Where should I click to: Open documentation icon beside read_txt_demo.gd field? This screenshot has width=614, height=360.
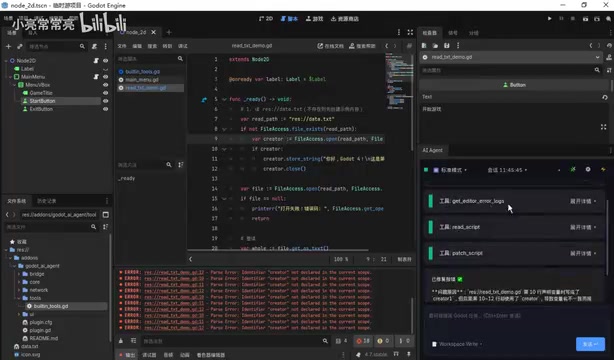point(609,57)
